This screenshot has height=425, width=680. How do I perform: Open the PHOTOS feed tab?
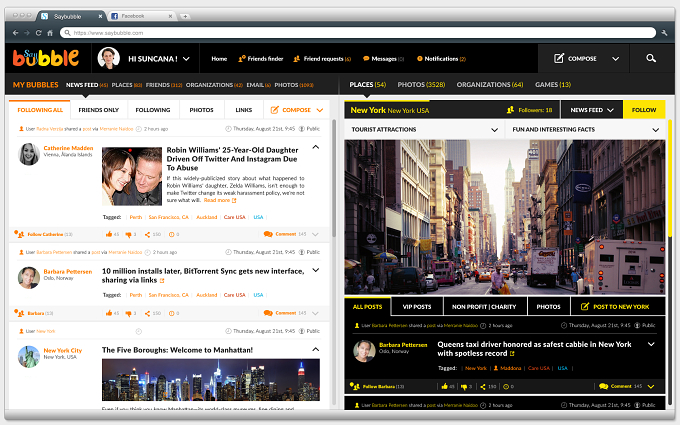[x=201, y=110]
